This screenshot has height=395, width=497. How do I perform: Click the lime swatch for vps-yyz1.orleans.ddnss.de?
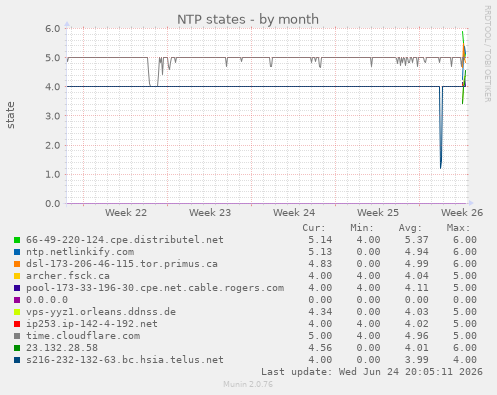pos(17,312)
